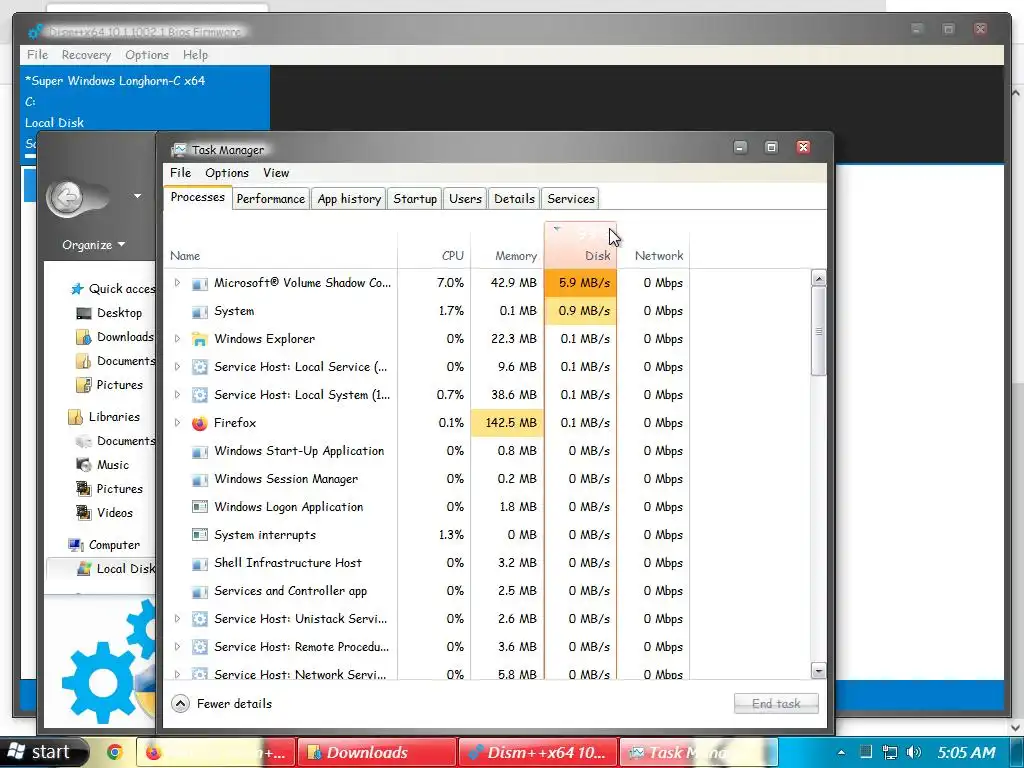Image resolution: width=1024 pixels, height=768 pixels.
Task: Click the Windows start button
Action: 43,752
